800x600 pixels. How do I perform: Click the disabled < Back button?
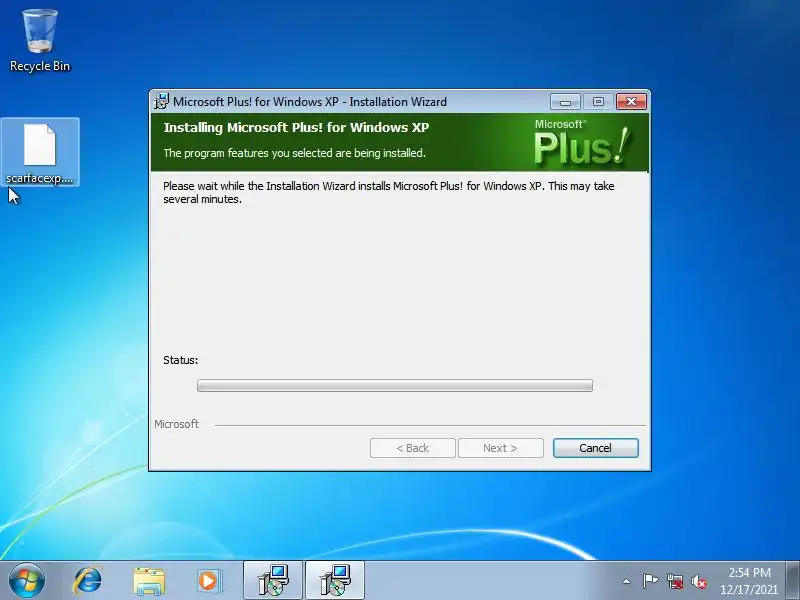[x=413, y=448]
